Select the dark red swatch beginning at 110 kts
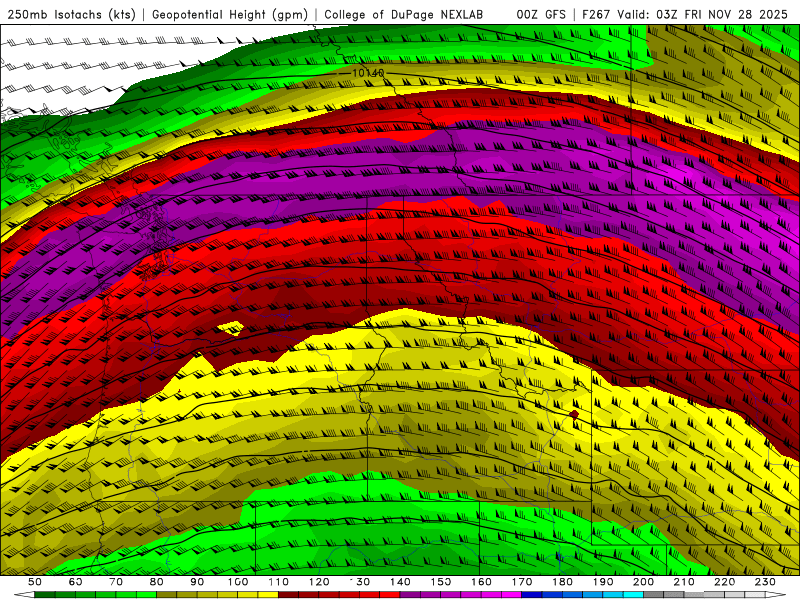 click(x=288, y=594)
